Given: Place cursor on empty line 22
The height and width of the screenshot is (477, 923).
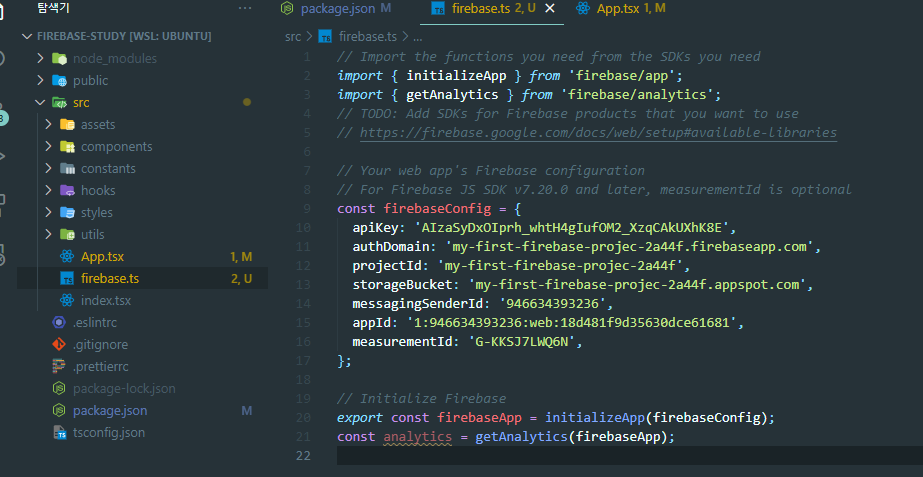Looking at the screenshot, I should [630, 456].
